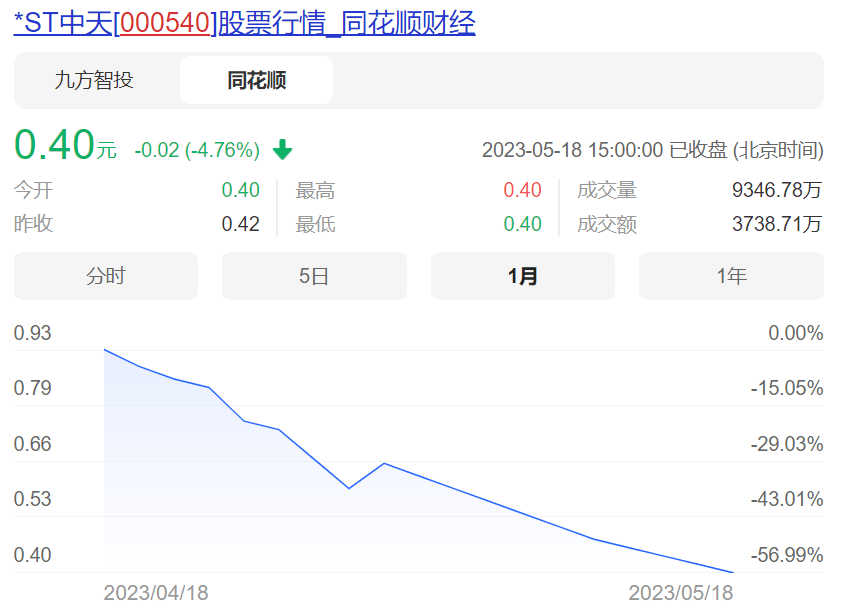
Task: Click the green downward arrow price indicator
Action: tap(283, 148)
